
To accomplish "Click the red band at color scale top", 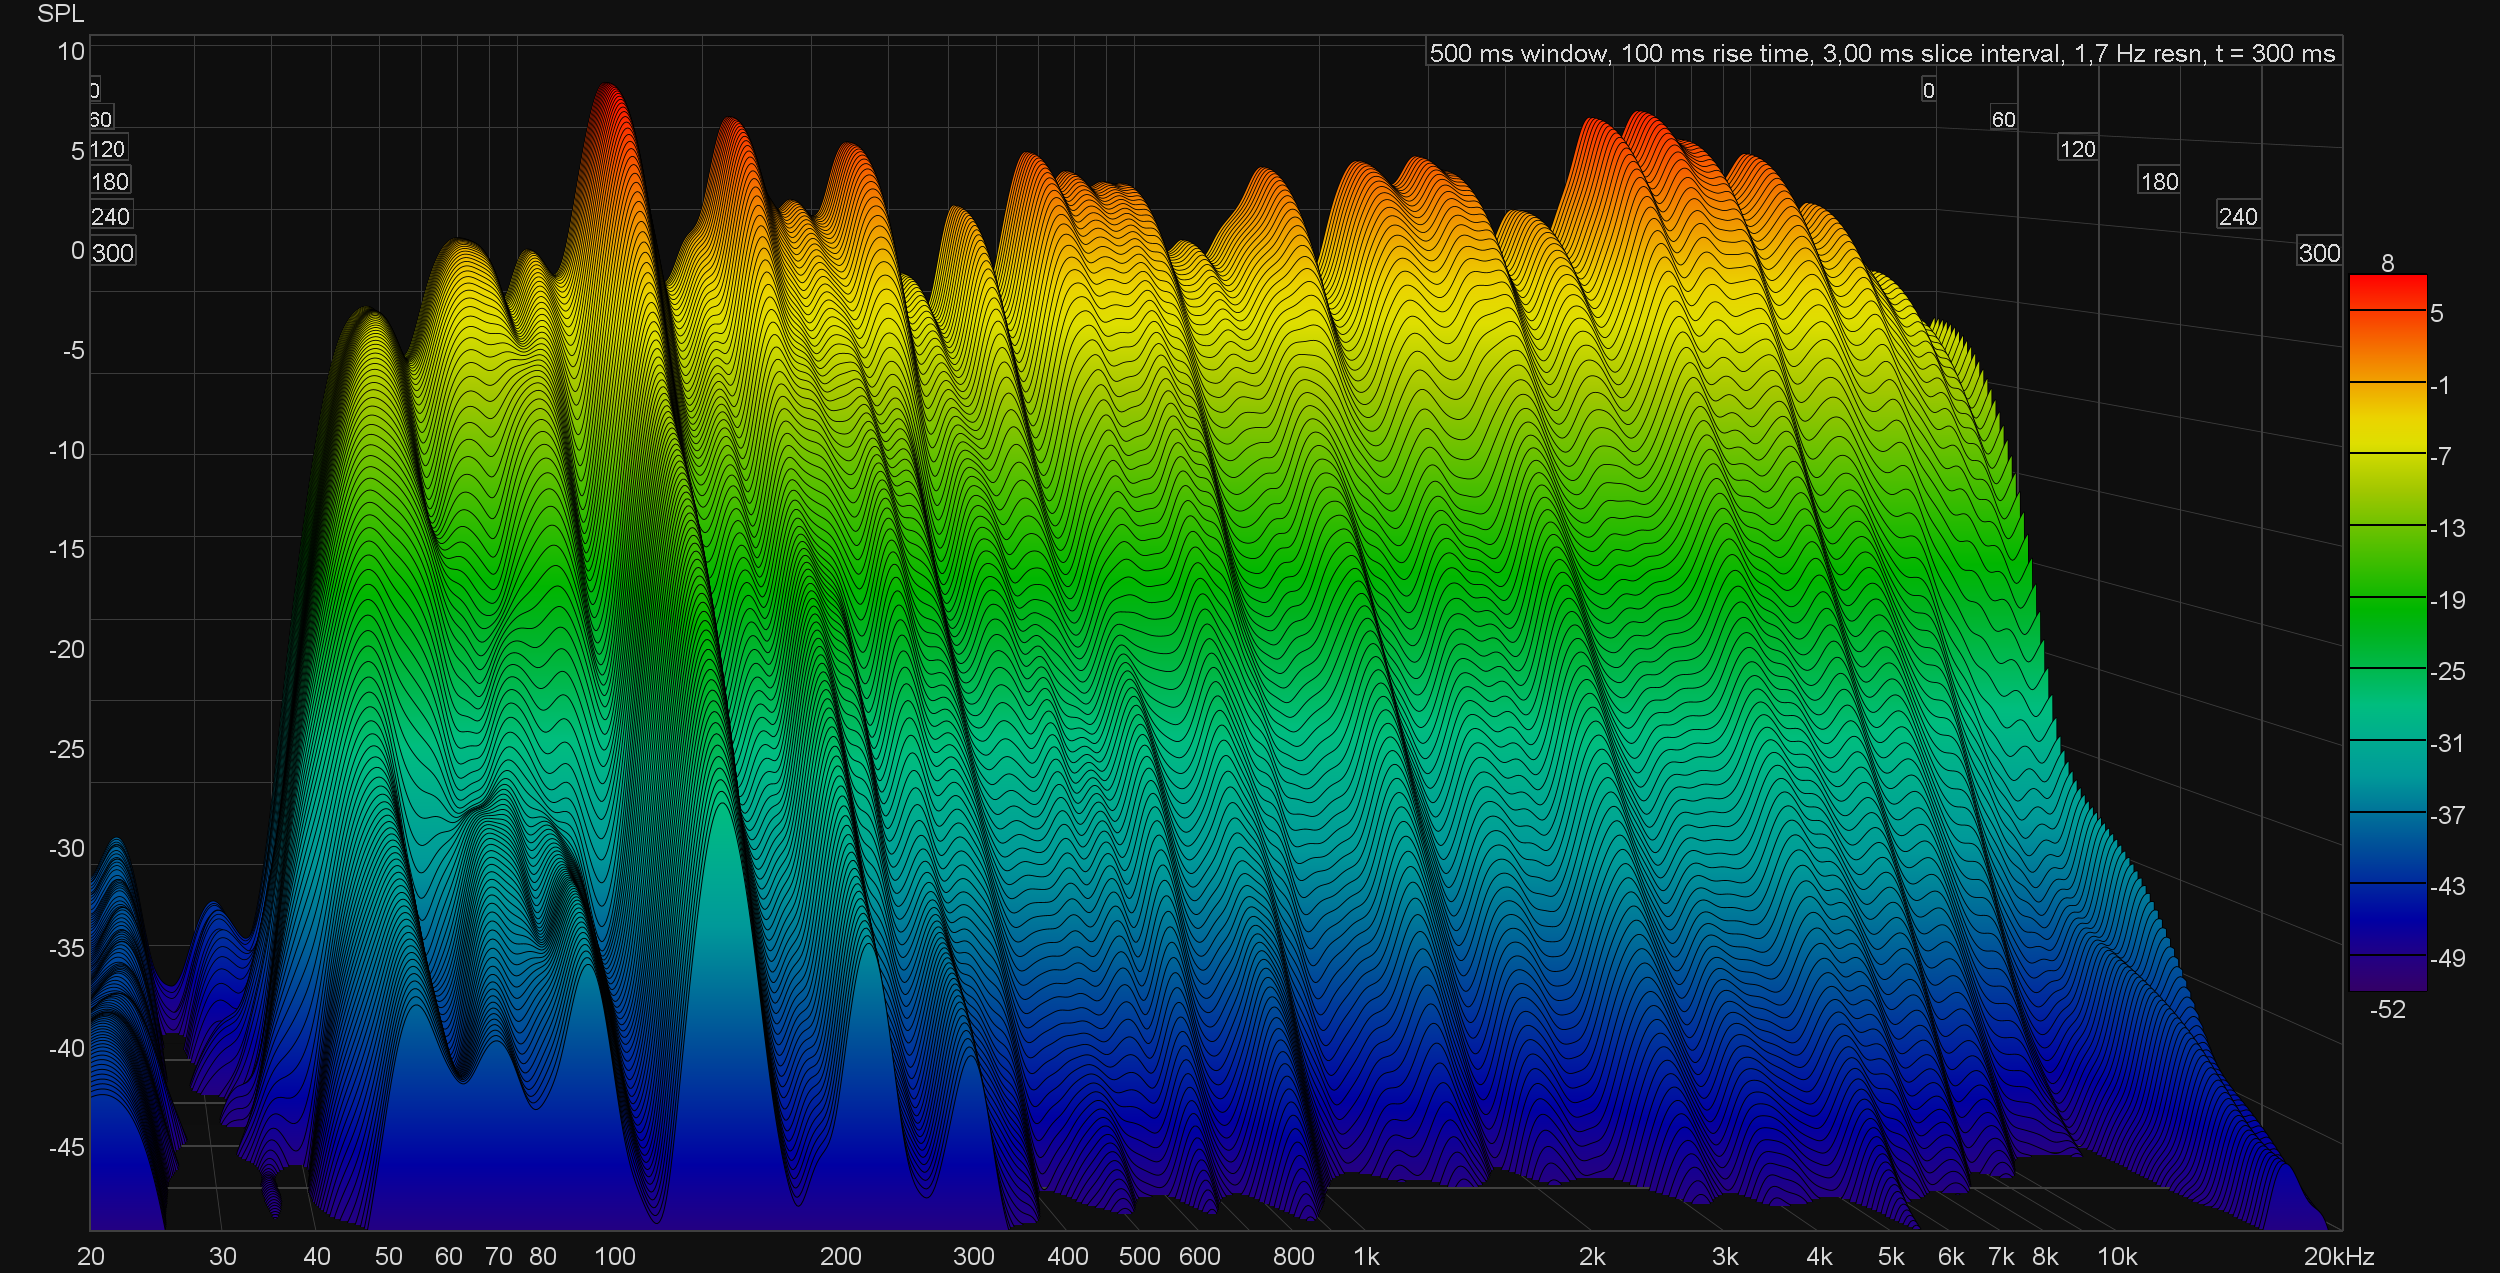I will (x=2387, y=292).
